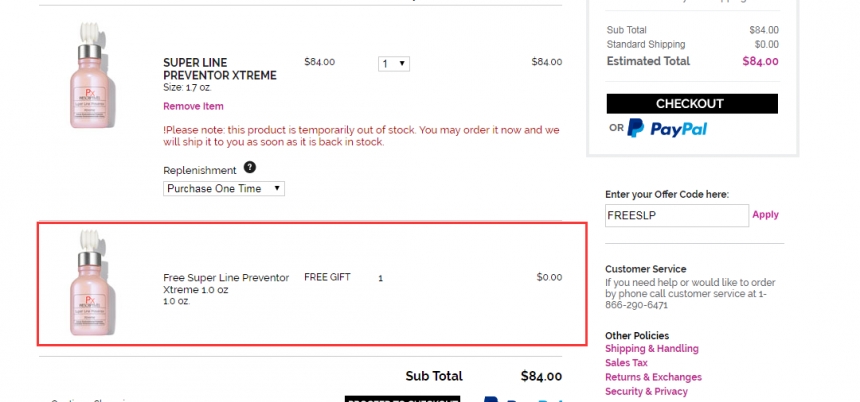Open the Sales Tax policy link
The height and width of the screenshot is (402, 860).
tap(626, 363)
